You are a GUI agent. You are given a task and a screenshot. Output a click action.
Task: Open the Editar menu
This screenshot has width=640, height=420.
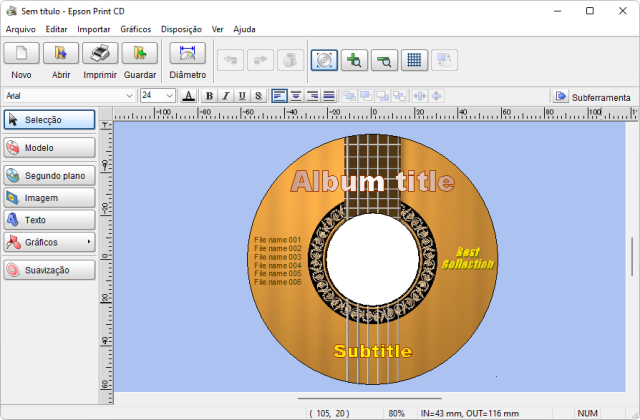point(56,29)
